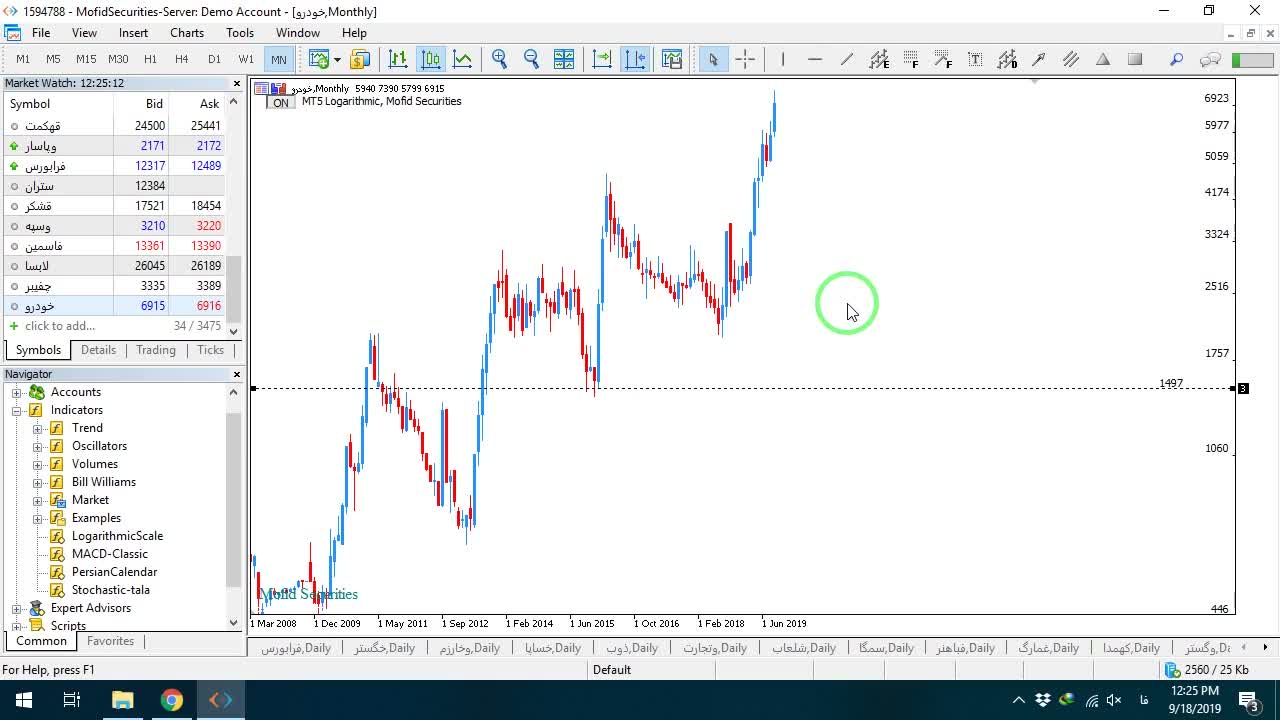The image size is (1280, 720).
Task: Select the Horizontal Line drawing tool
Action: 815,59
